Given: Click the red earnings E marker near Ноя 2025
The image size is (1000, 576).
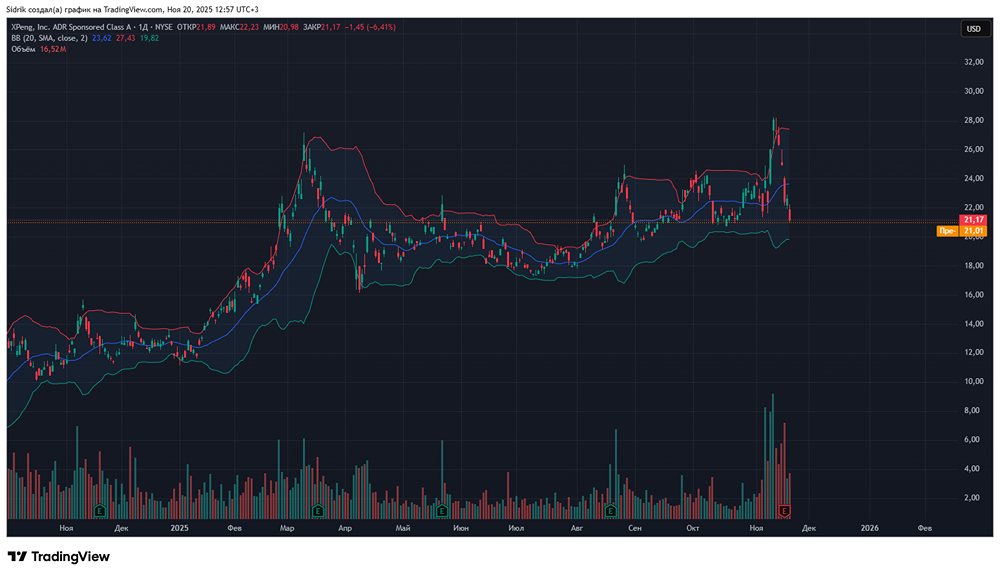Looking at the screenshot, I should point(785,511).
